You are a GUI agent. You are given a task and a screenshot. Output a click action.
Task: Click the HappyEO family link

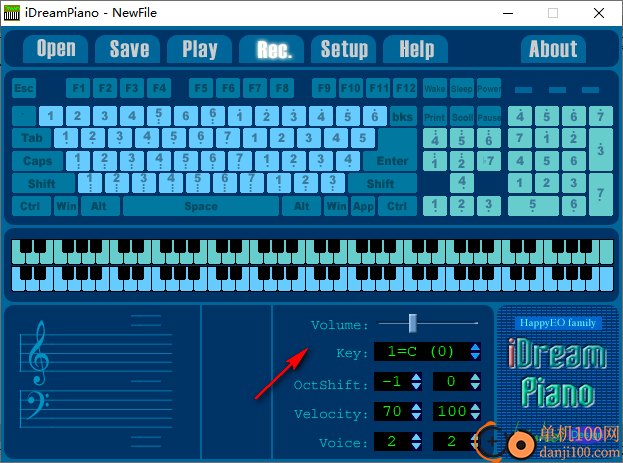[x=558, y=323]
